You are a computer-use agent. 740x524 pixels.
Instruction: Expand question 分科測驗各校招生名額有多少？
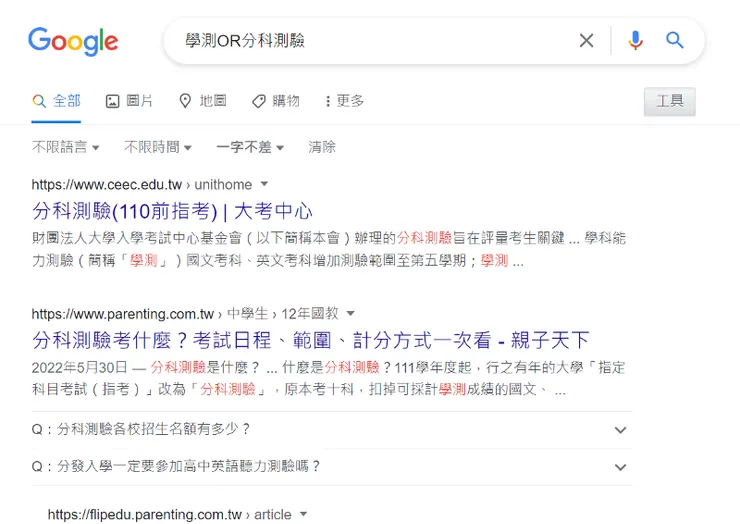(331, 430)
